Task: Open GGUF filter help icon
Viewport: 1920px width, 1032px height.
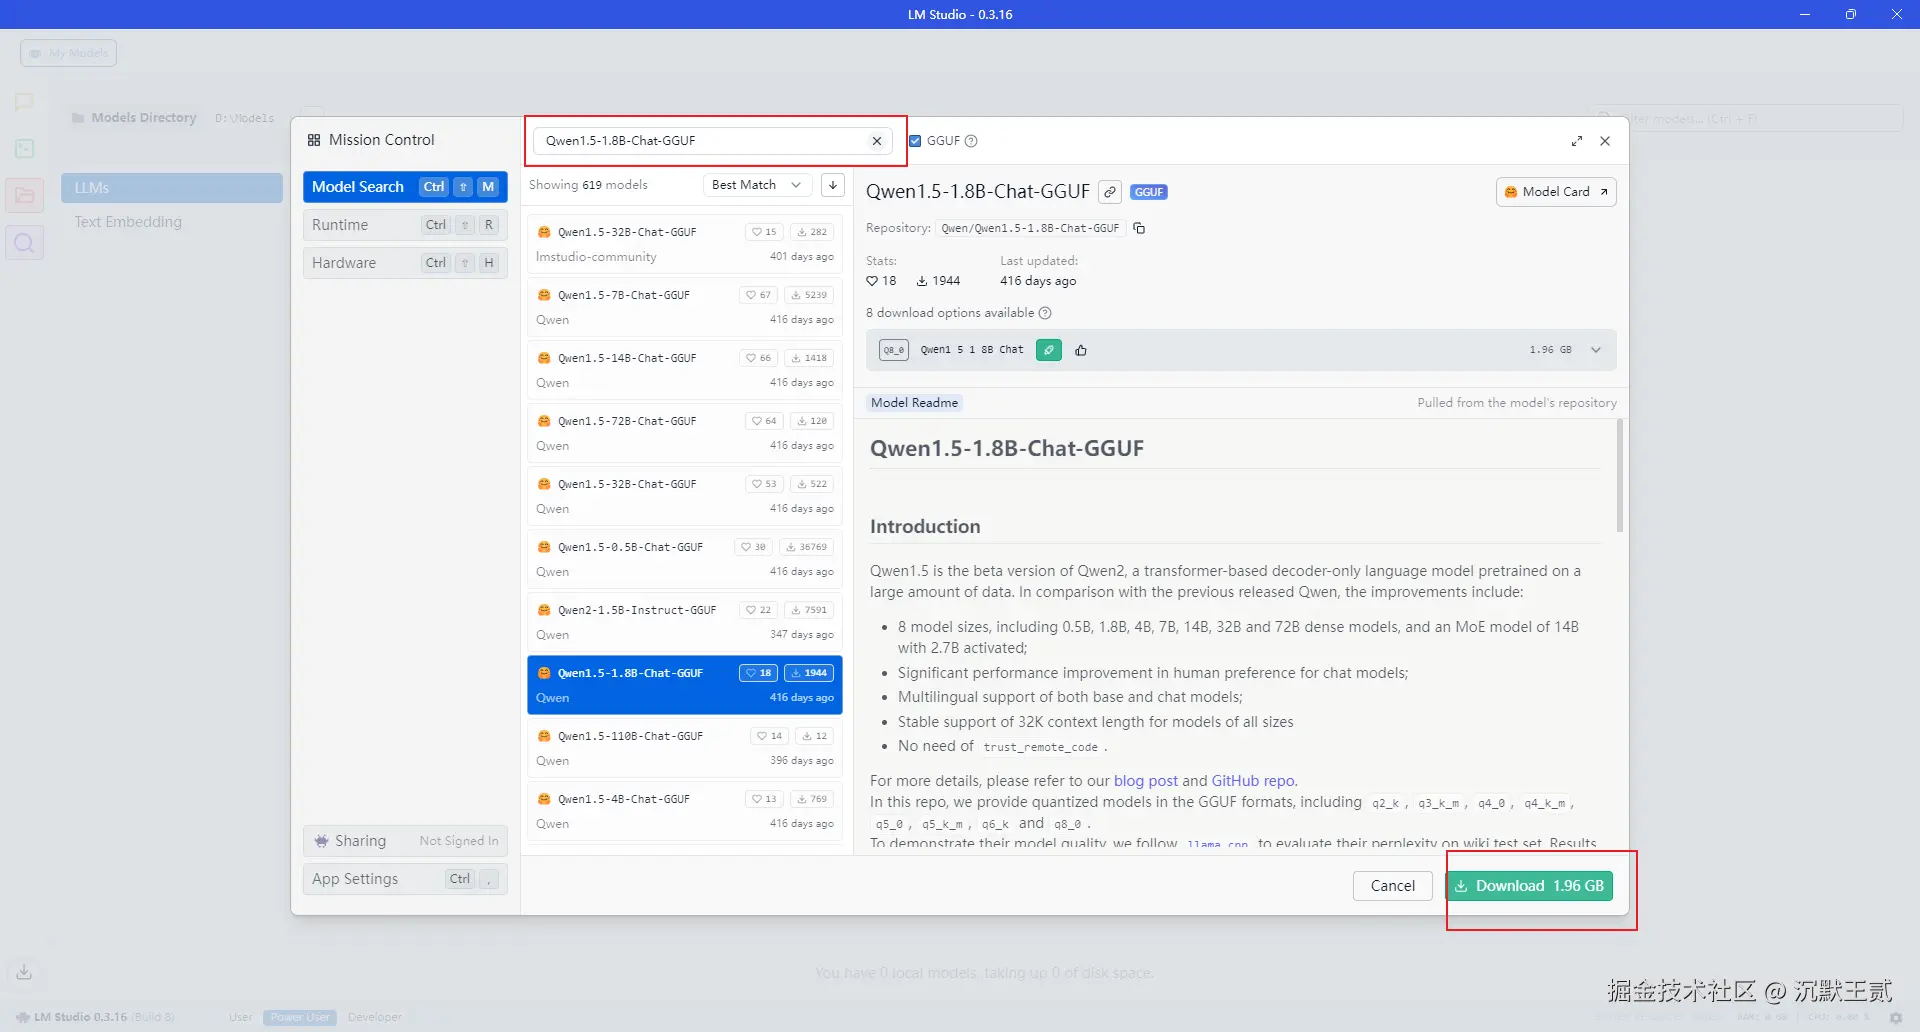Action: click(971, 141)
